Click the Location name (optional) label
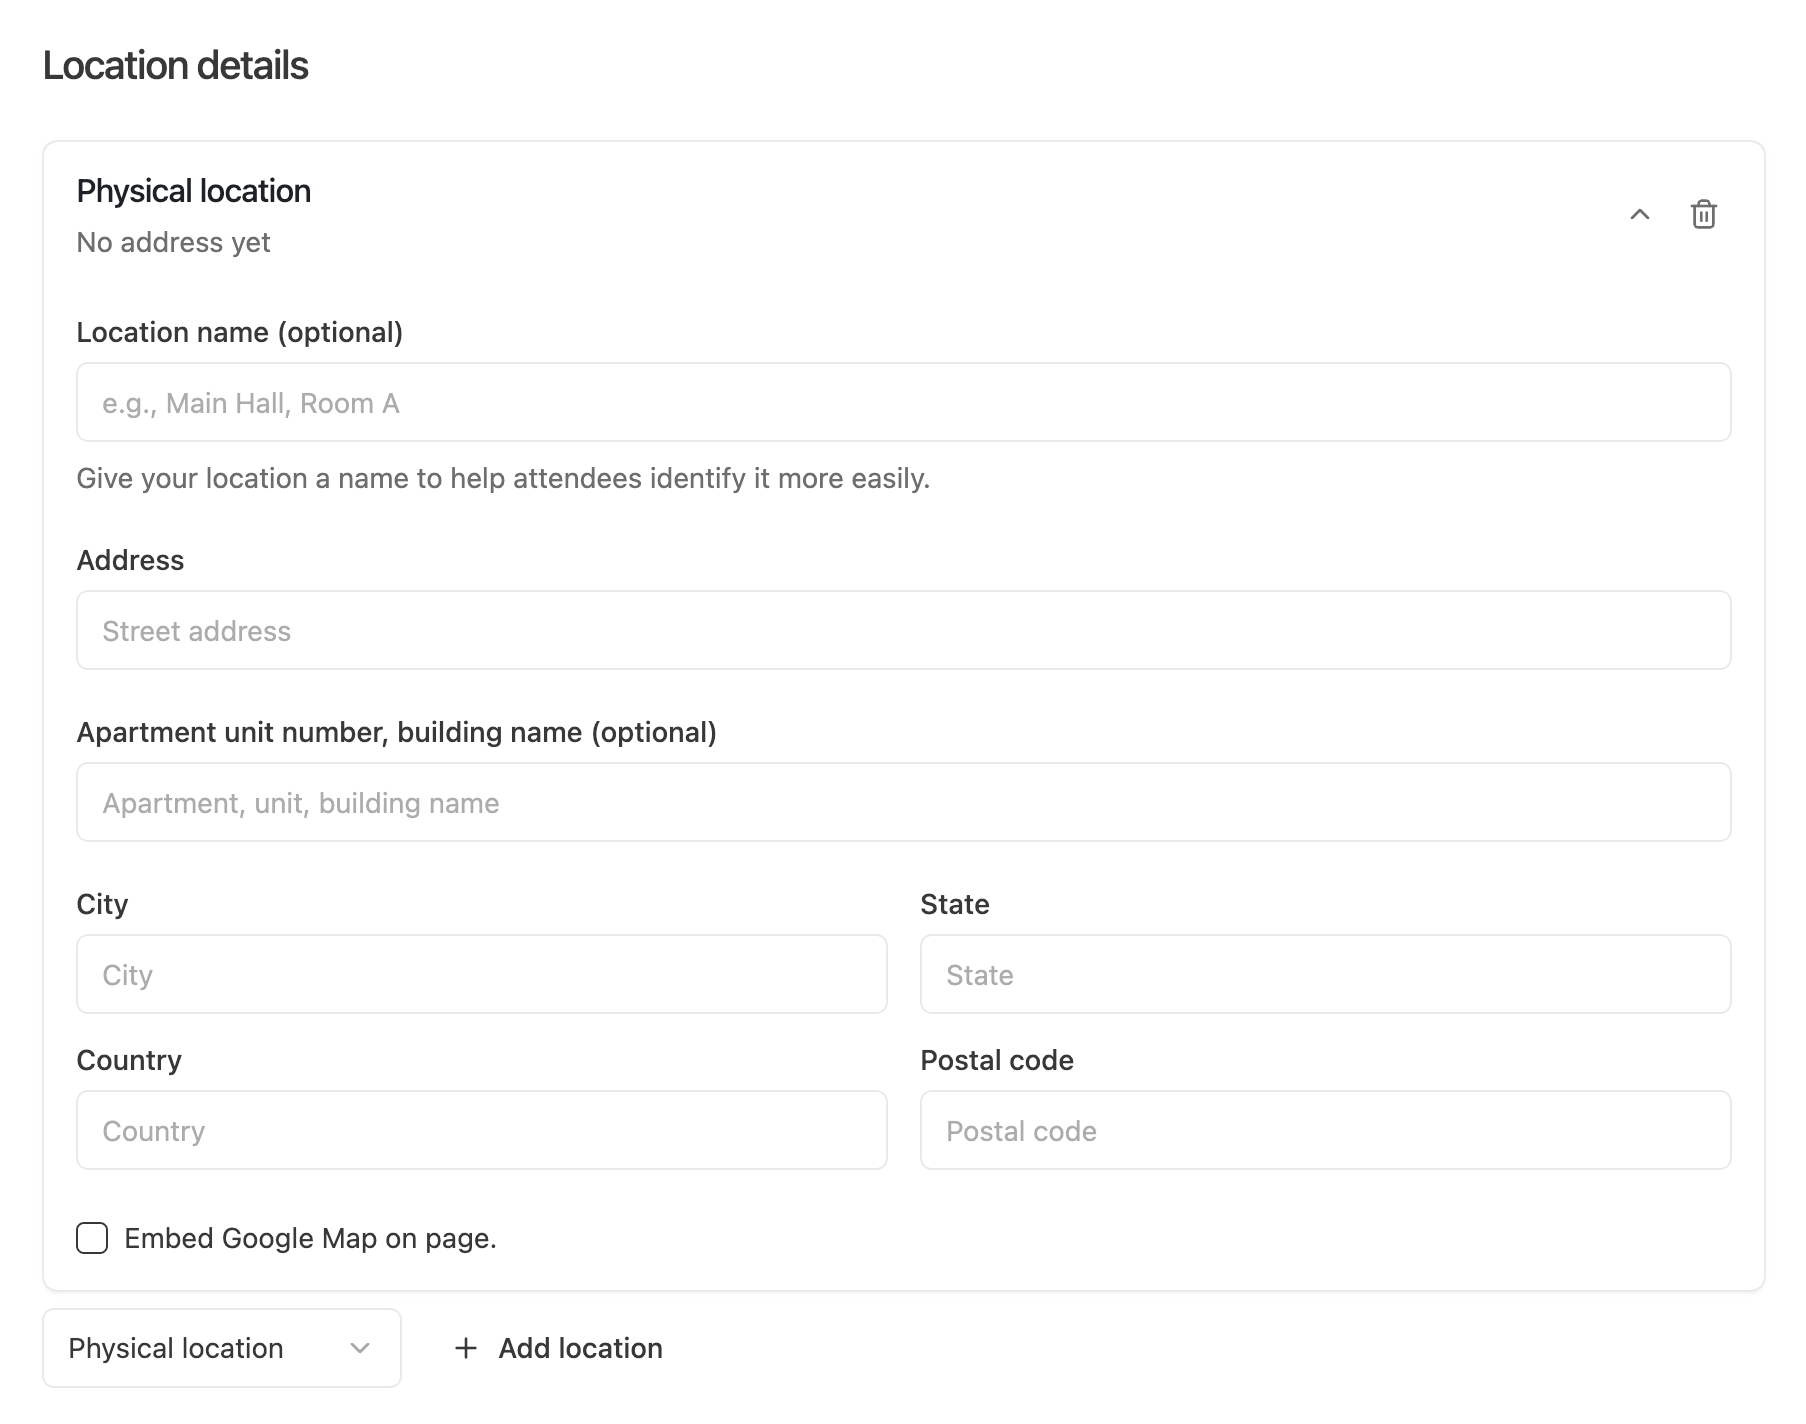The width and height of the screenshot is (1806, 1424). pyautogui.click(x=239, y=332)
